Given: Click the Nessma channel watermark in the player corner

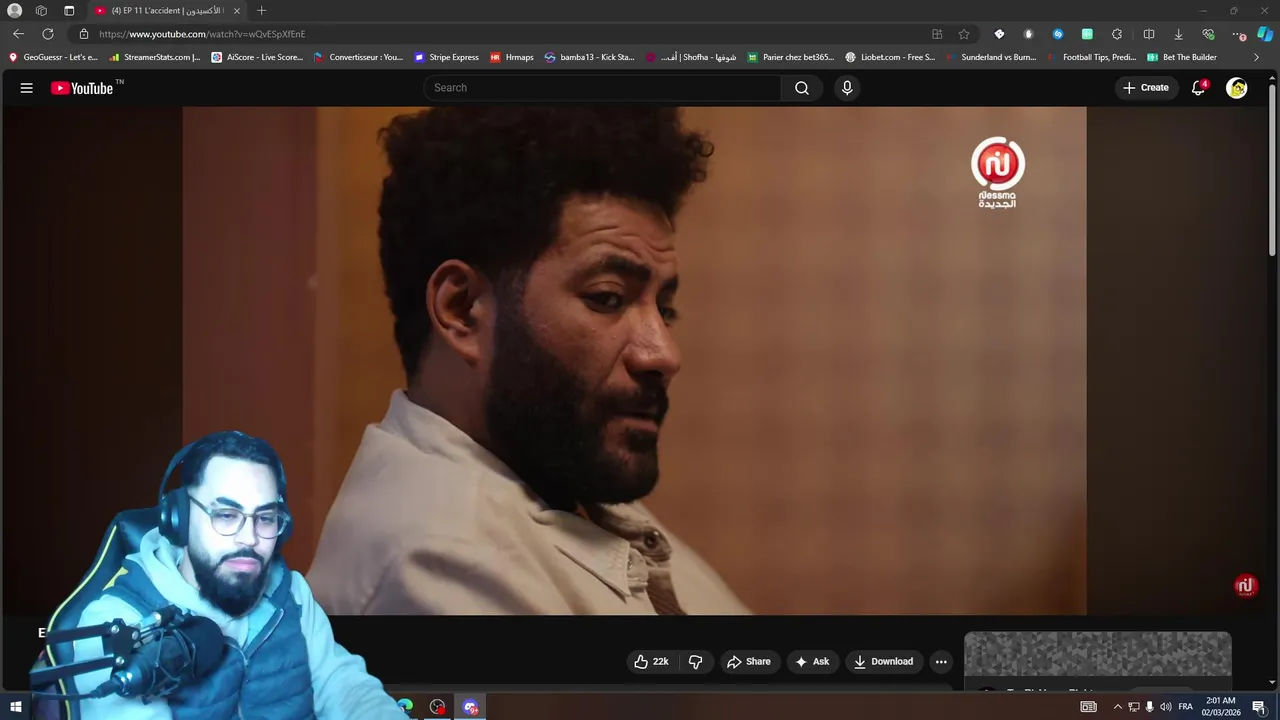Looking at the screenshot, I should 1245,586.
